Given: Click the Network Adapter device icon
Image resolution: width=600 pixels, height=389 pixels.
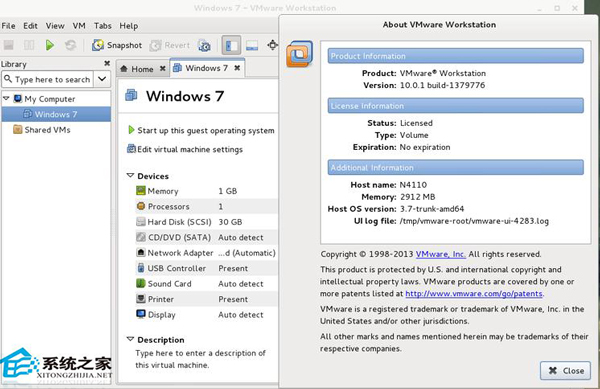Looking at the screenshot, I should click(141, 252).
